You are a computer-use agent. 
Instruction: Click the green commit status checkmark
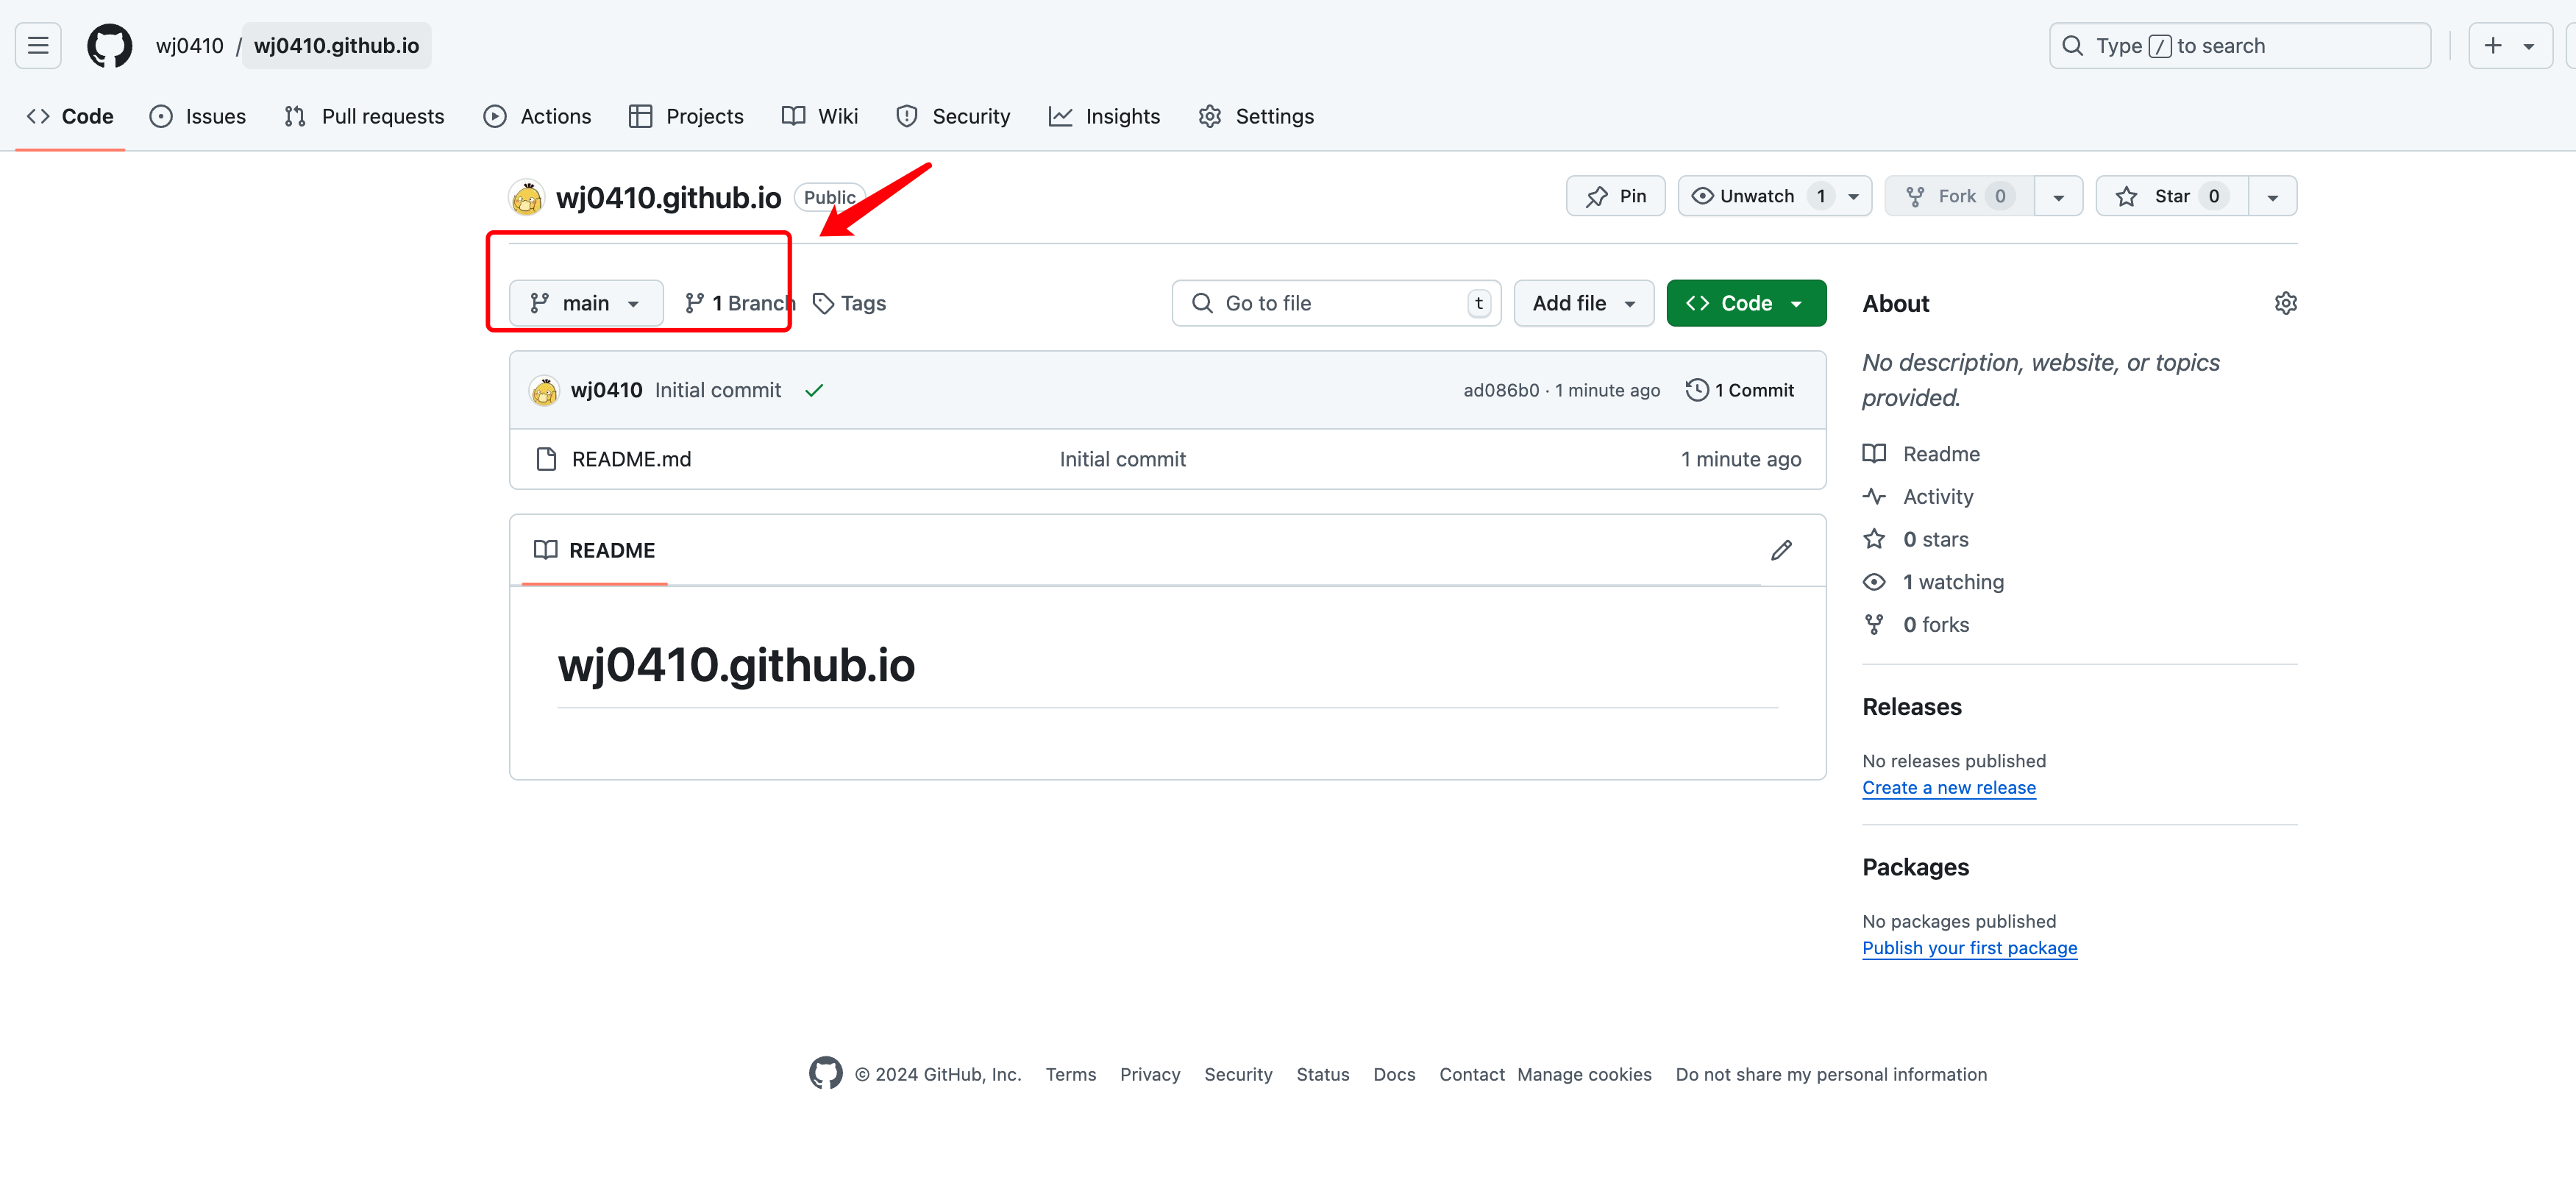point(814,390)
